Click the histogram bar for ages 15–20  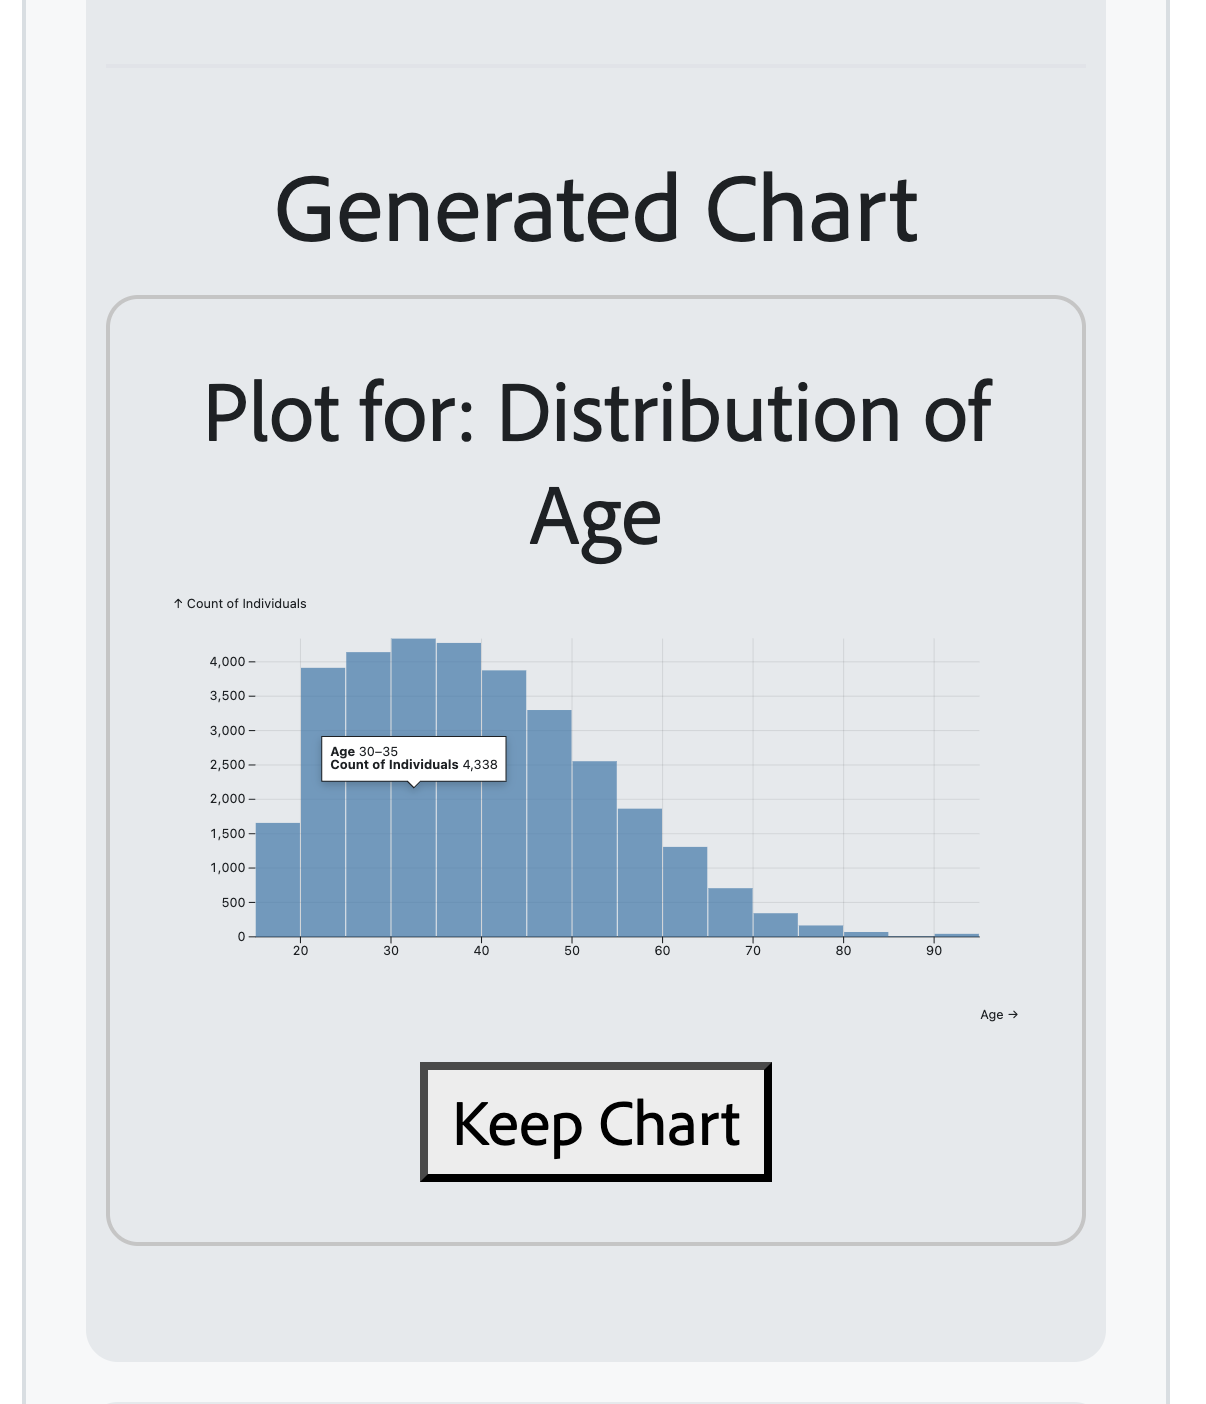click(278, 880)
